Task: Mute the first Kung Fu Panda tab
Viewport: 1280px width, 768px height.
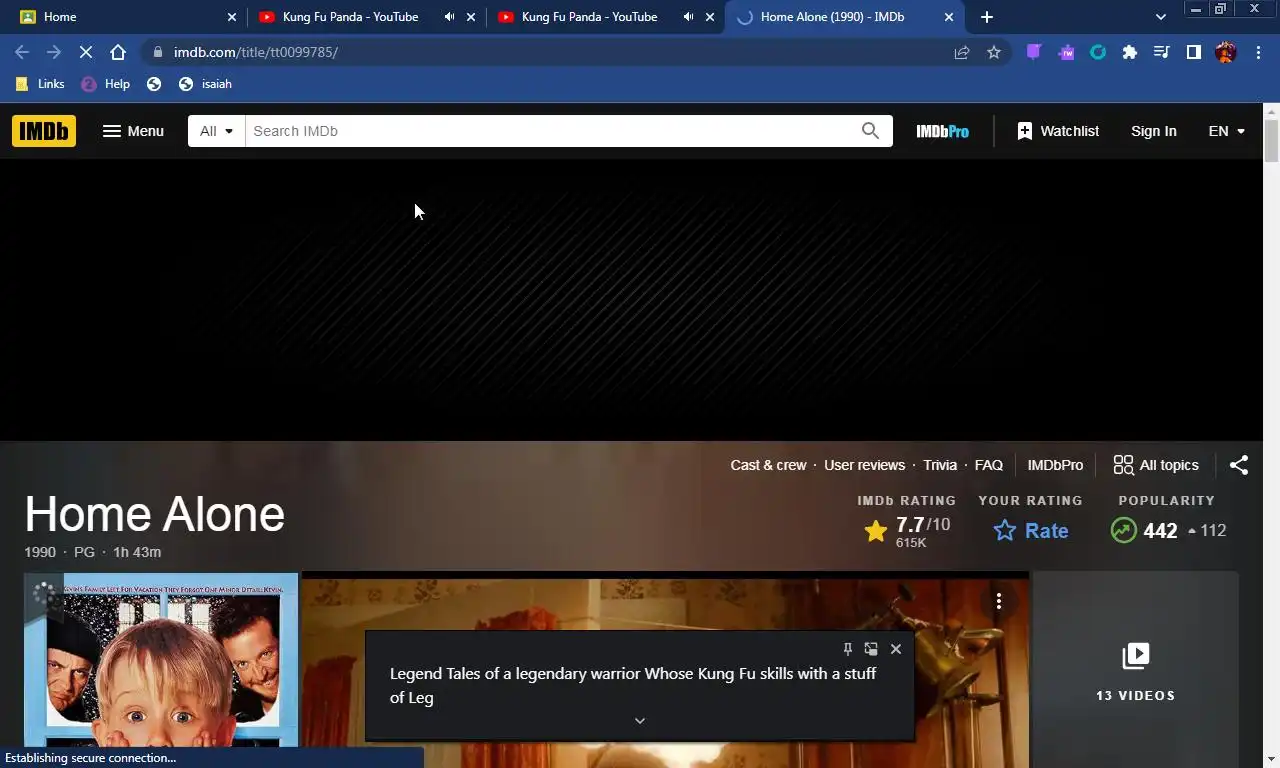Action: (x=449, y=17)
